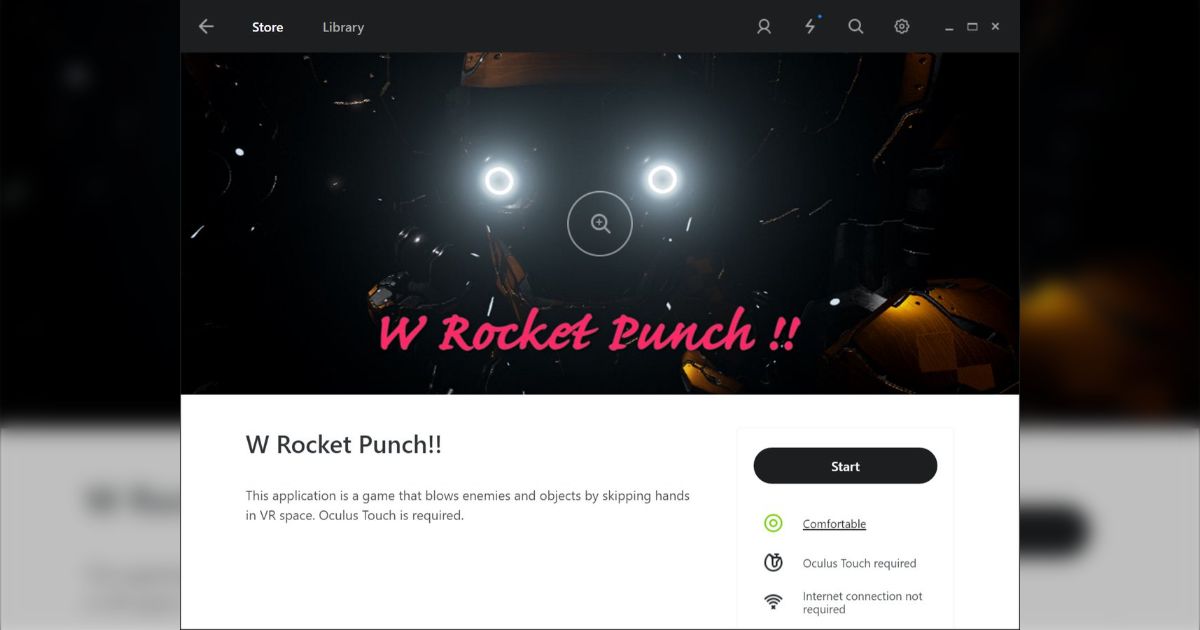This screenshot has height=630, width=1200.
Task: Click the Oculus Touch controller icon
Action: [x=773, y=563]
